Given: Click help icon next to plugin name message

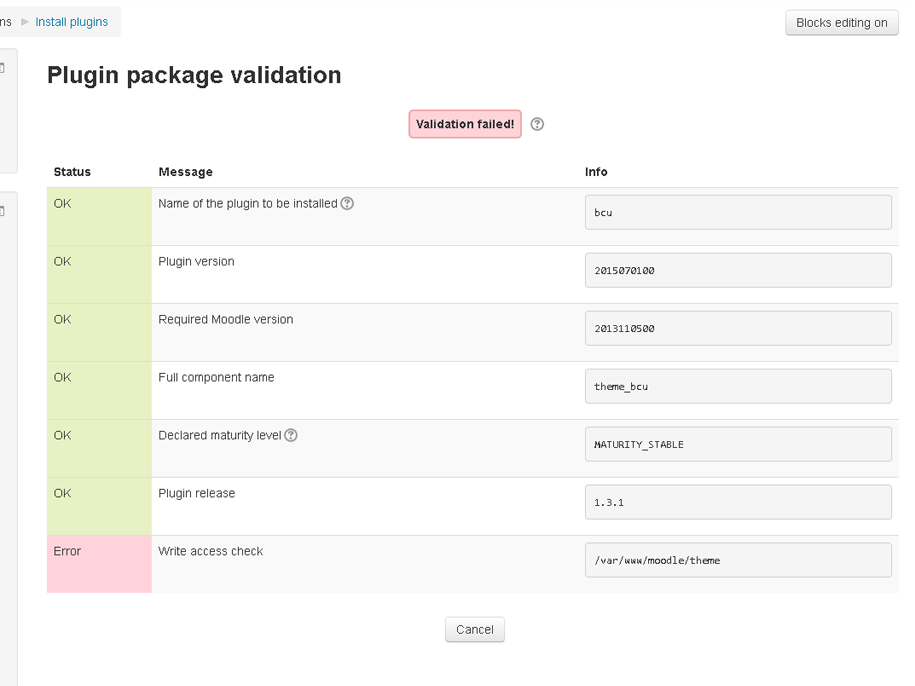Looking at the screenshot, I should click(347, 203).
